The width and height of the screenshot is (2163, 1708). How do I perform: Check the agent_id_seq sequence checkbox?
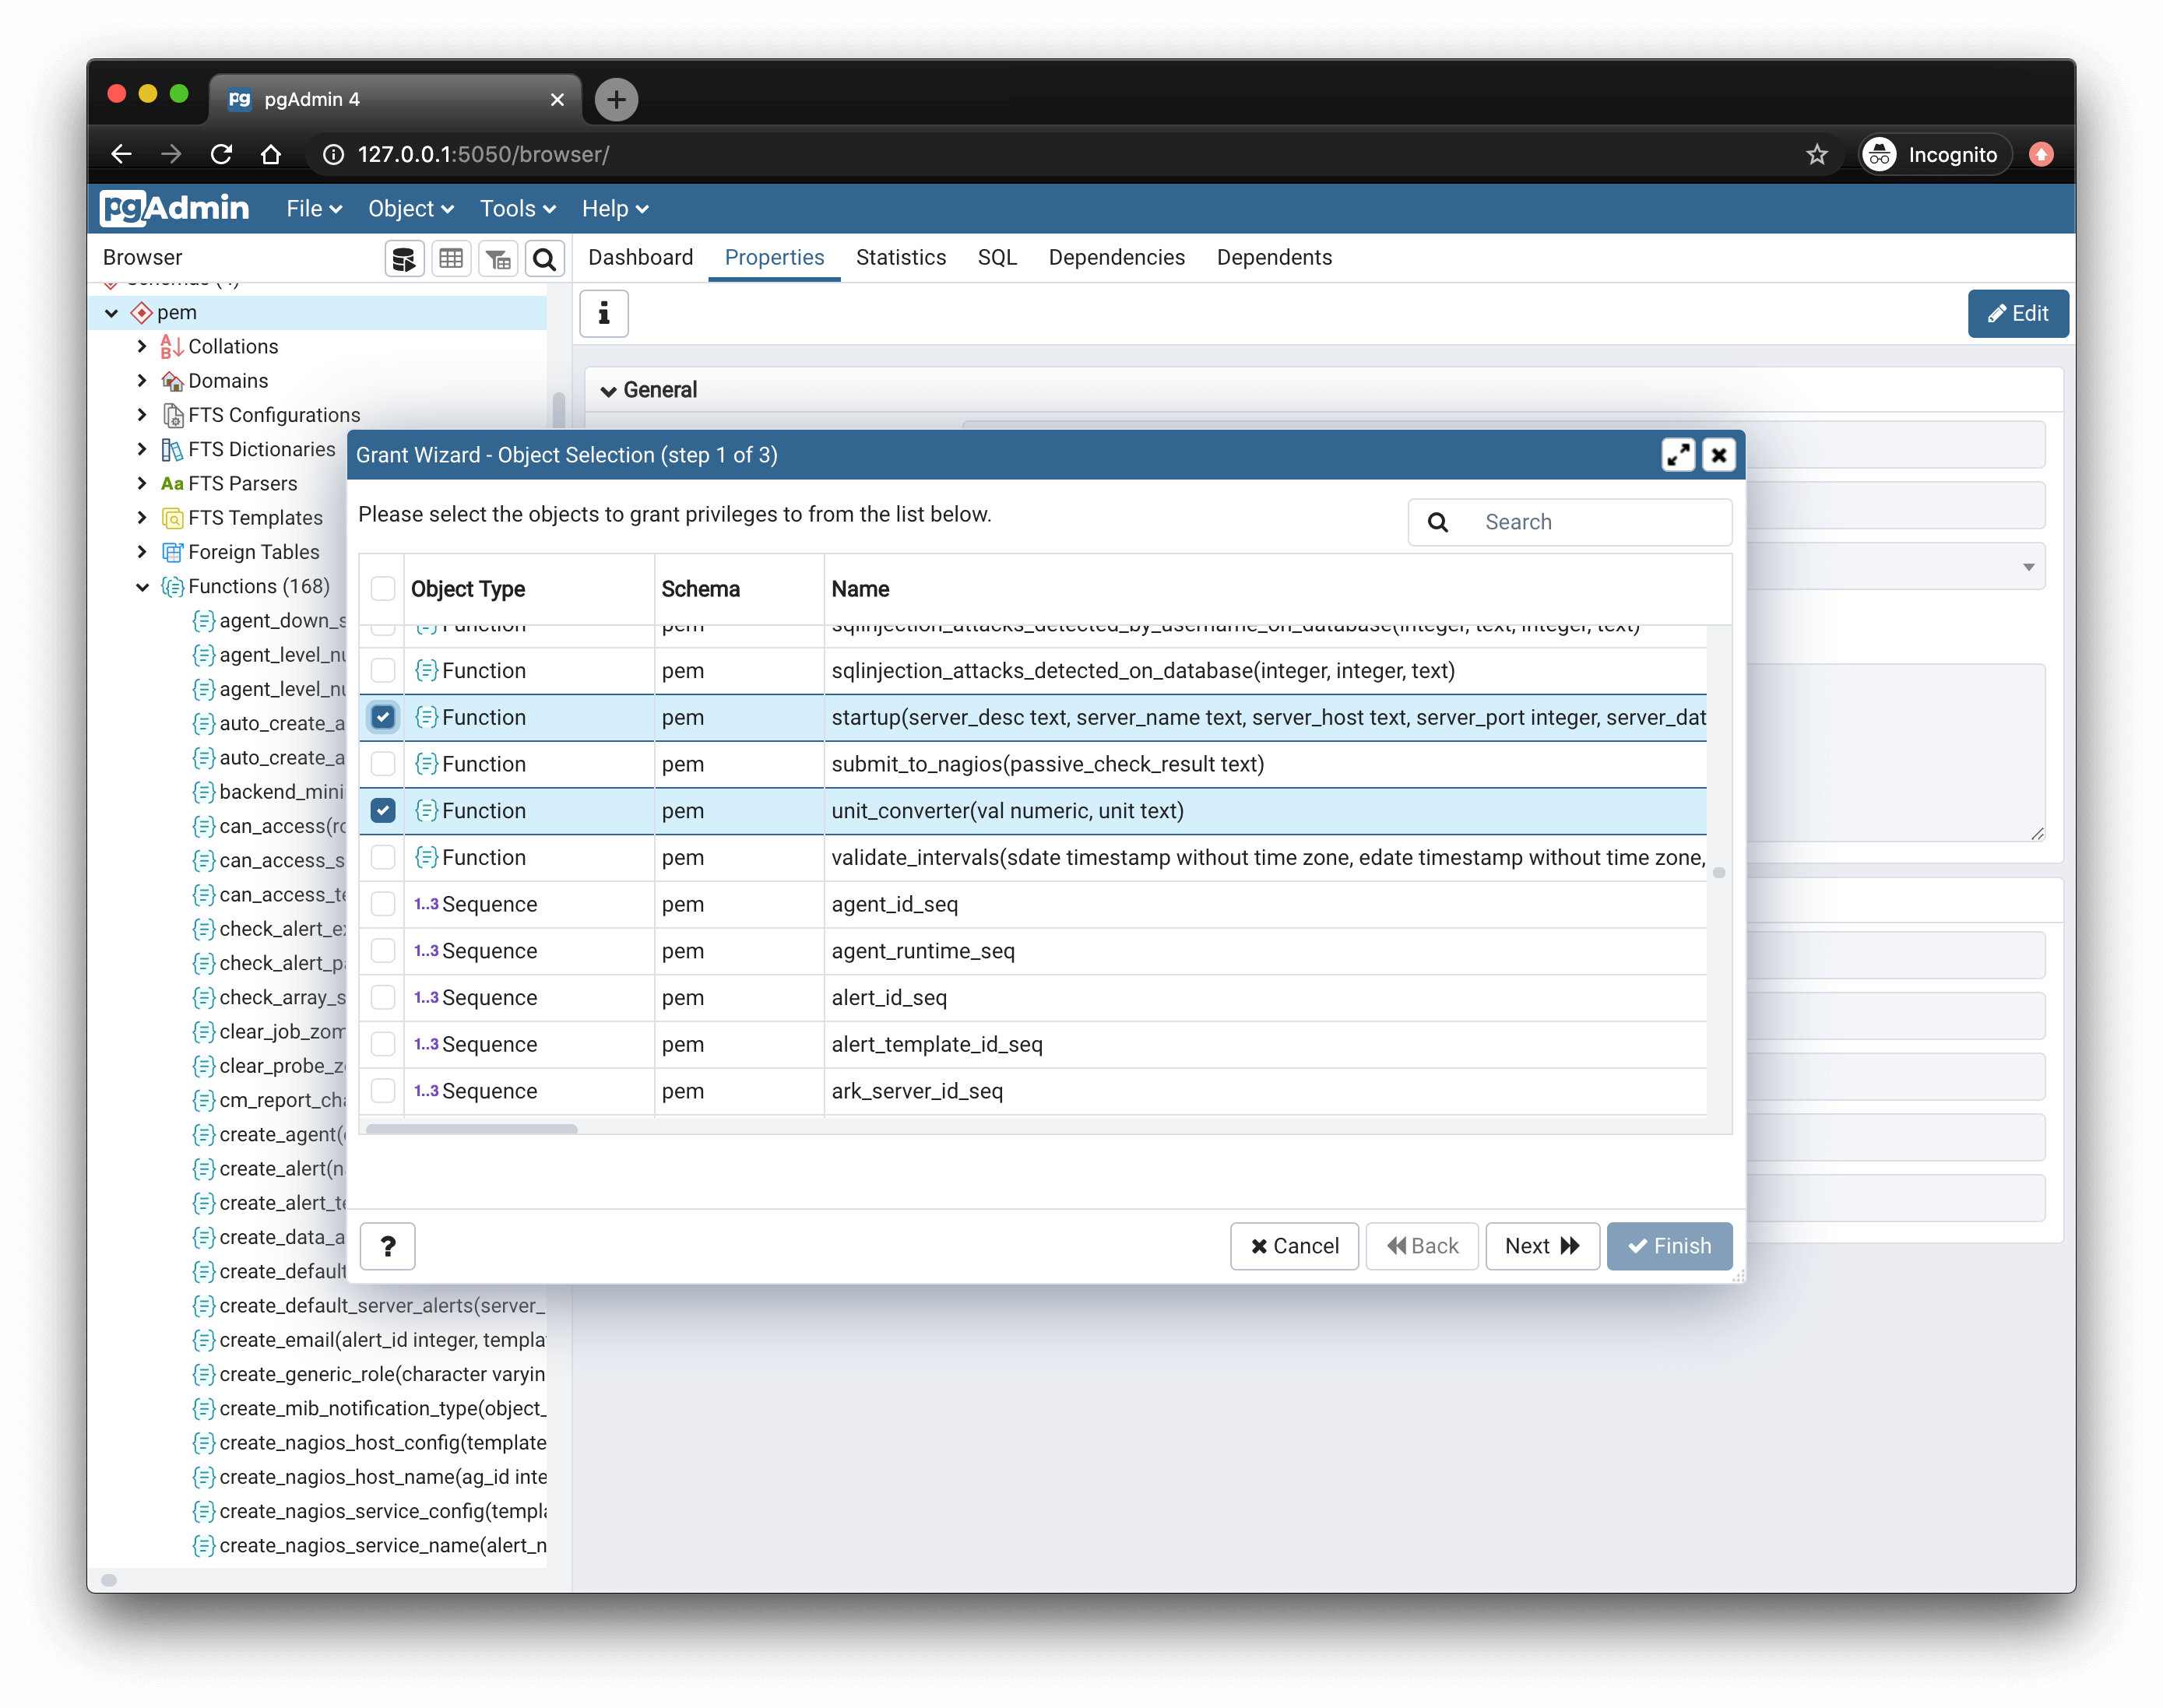coord(383,904)
